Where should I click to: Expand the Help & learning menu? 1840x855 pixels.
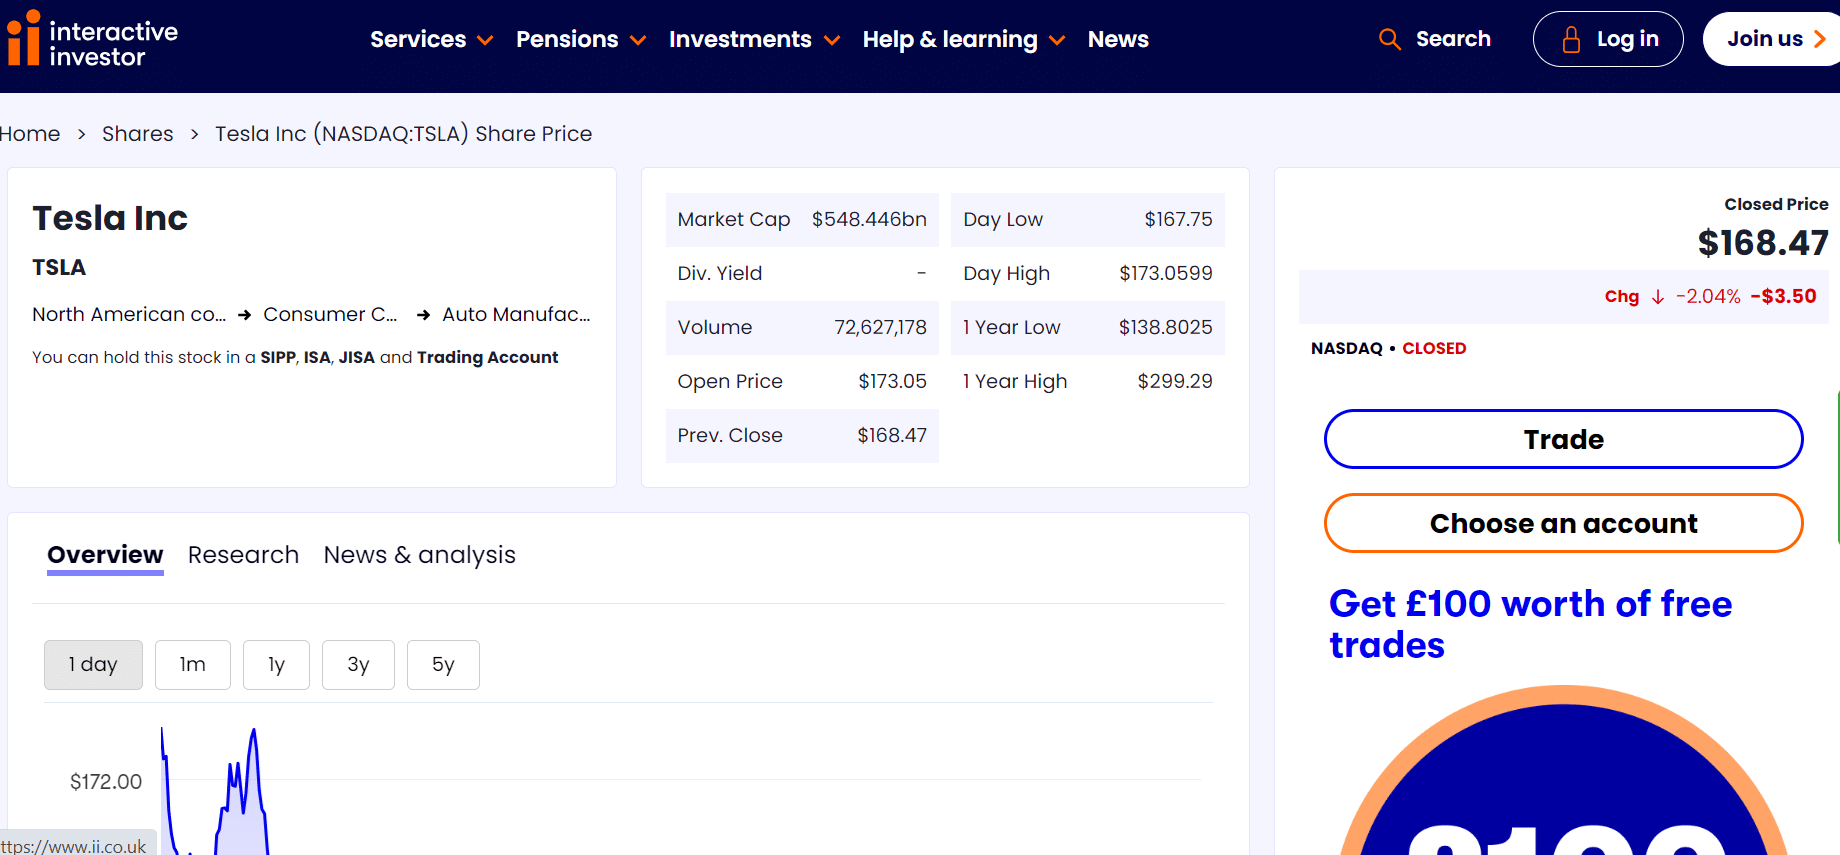pyautogui.click(x=963, y=39)
